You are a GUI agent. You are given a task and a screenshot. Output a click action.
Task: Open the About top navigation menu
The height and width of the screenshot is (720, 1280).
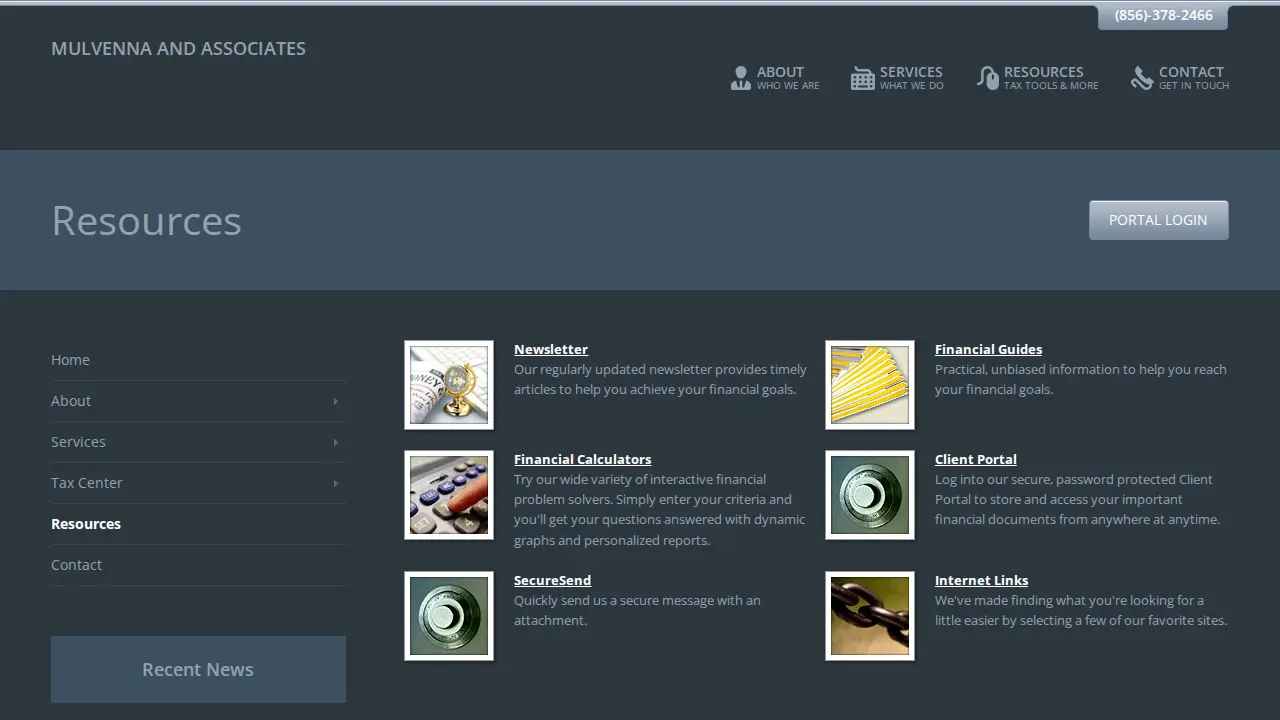click(775, 78)
